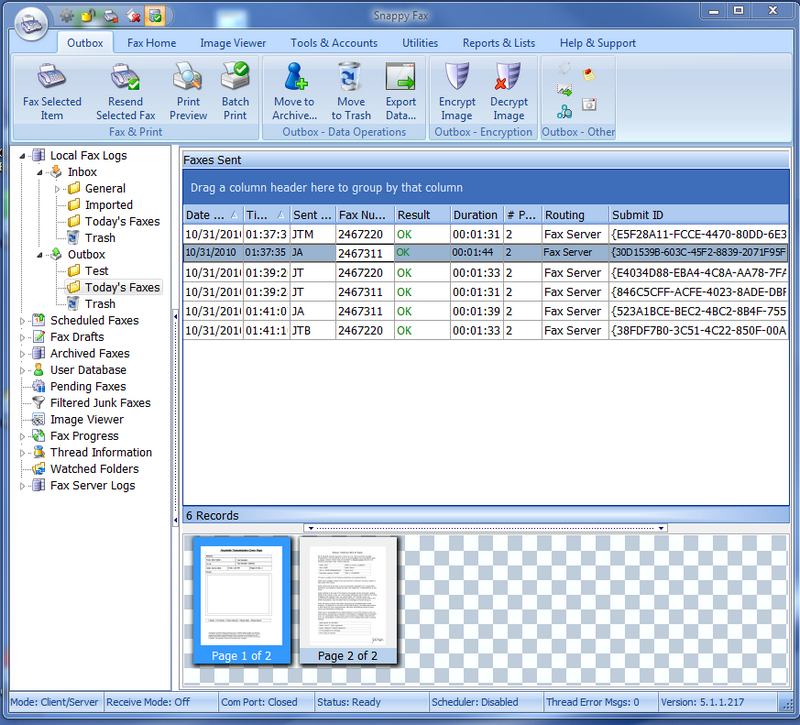Move the selected fax to Archive

coord(294,93)
